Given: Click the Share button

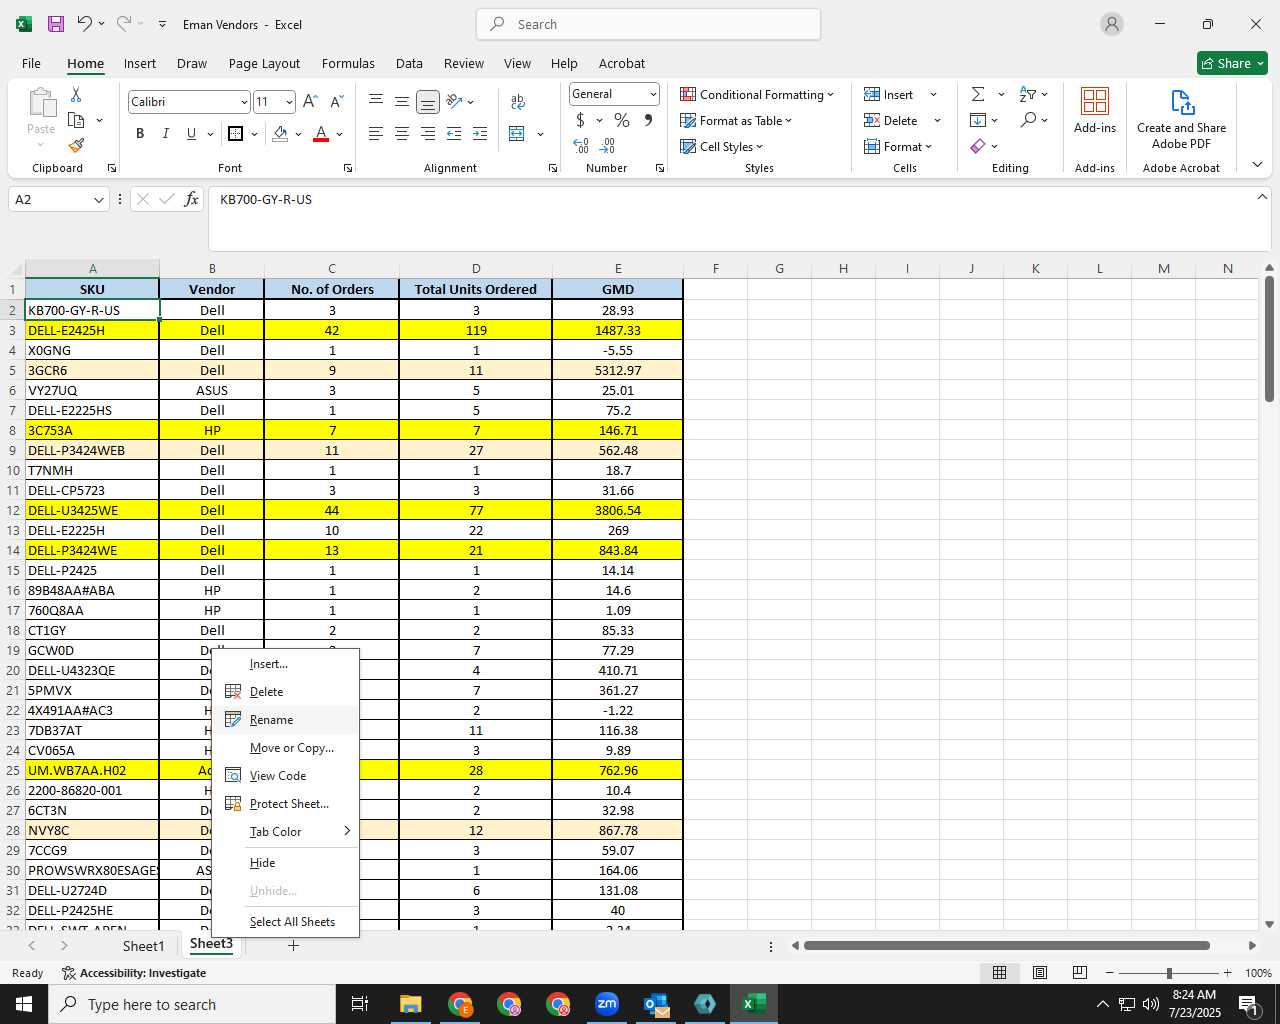Looking at the screenshot, I should click(x=1233, y=63).
